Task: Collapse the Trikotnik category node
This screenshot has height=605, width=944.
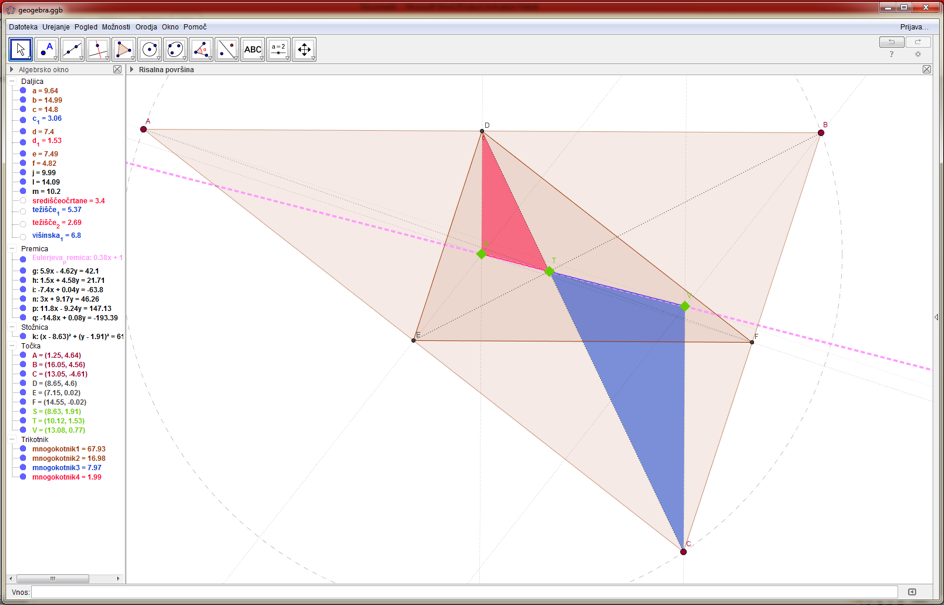Action: point(13,439)
